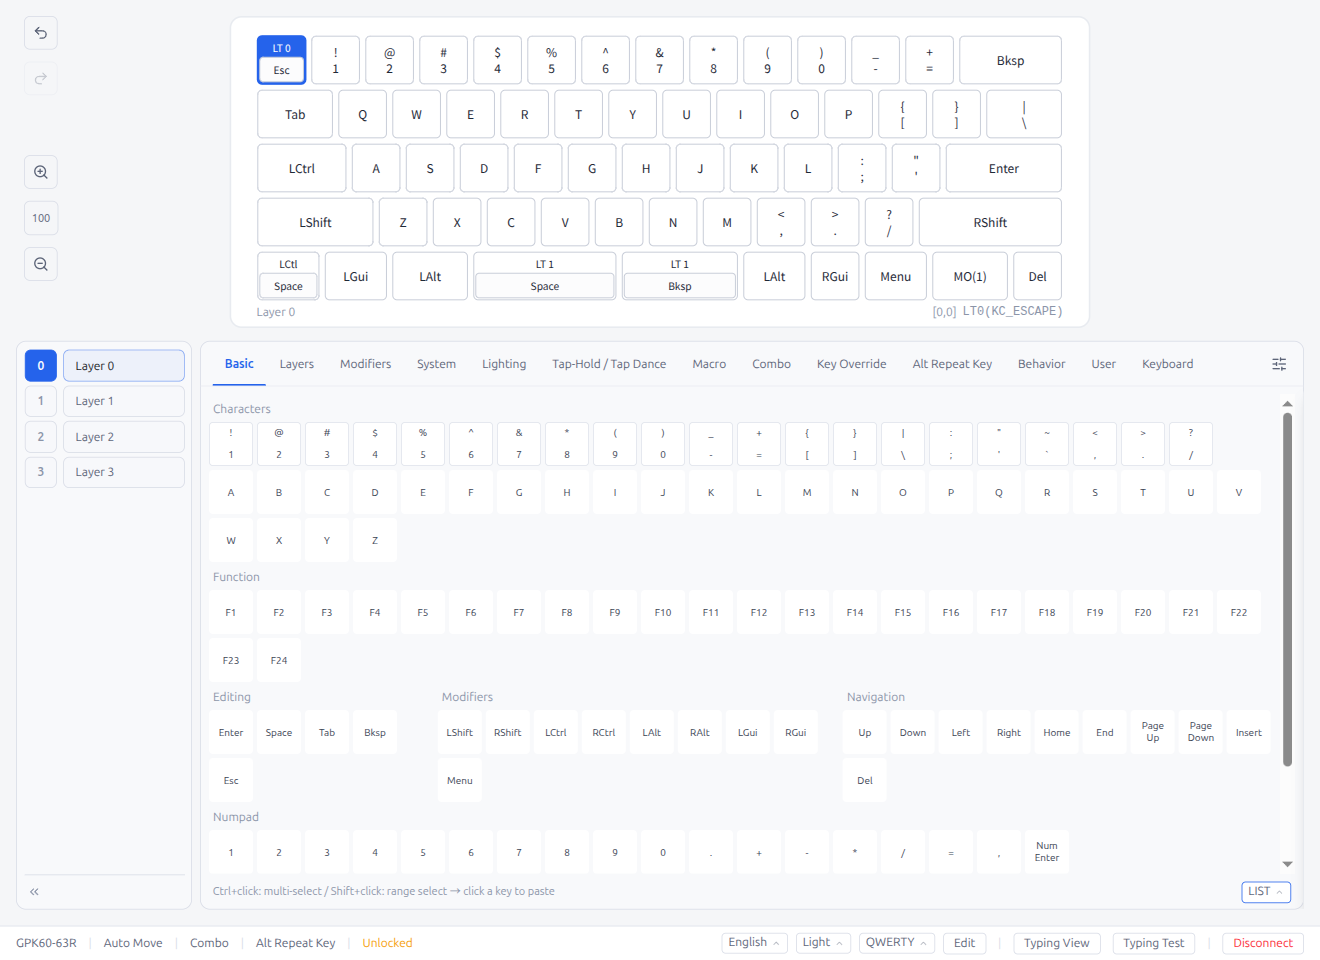Pick the Home navigation keycode
1320x960 pixels.
(1057, 732)
